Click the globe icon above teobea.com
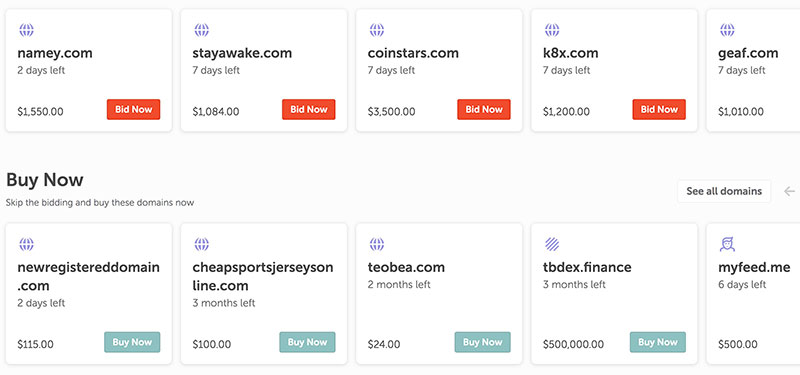Screen dimensions: 800x375 pos(377,244)
